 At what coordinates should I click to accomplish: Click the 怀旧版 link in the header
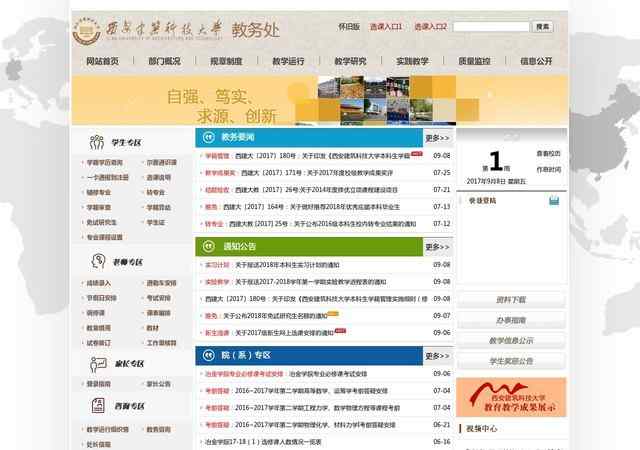(349, 27)
